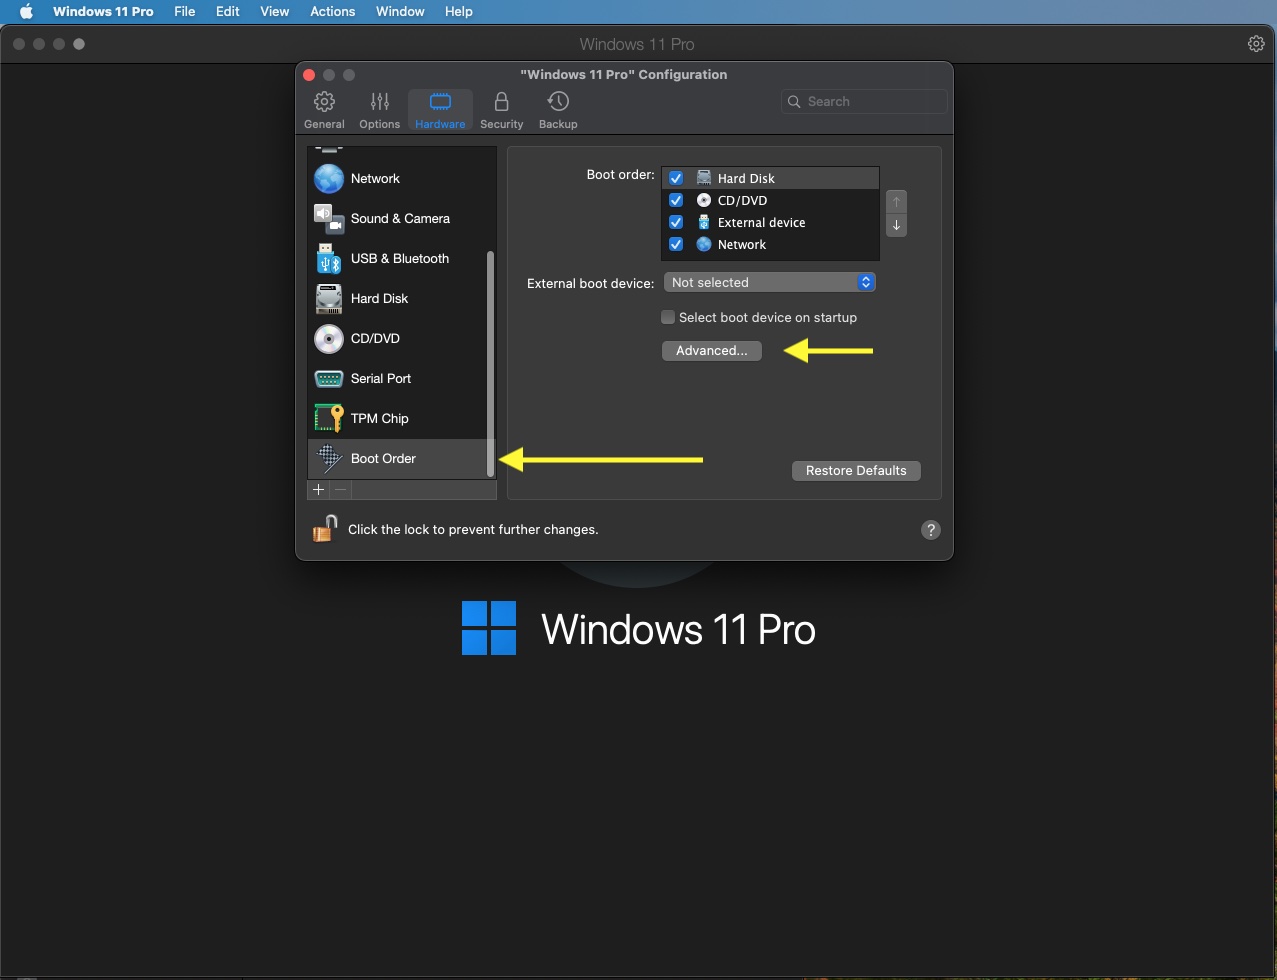Select the Network boot order row
Screen dimensions: 1277x980
pyautogui.click(x=770, y=244)
